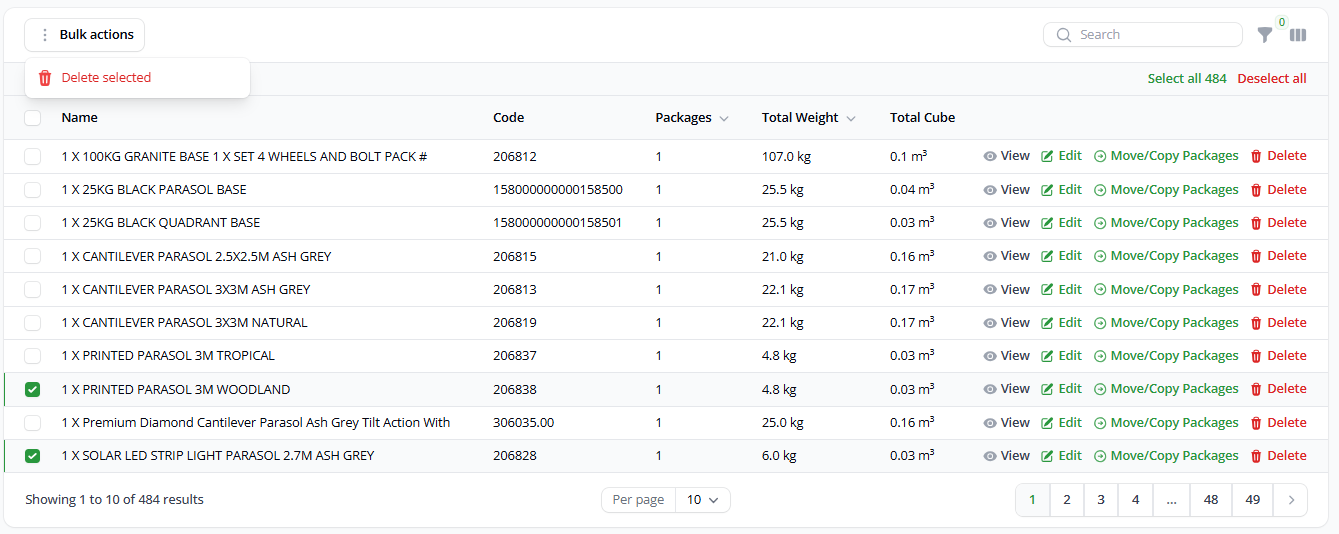
Task: Click the Deselect all link
Action: [x=1271, y=79]
